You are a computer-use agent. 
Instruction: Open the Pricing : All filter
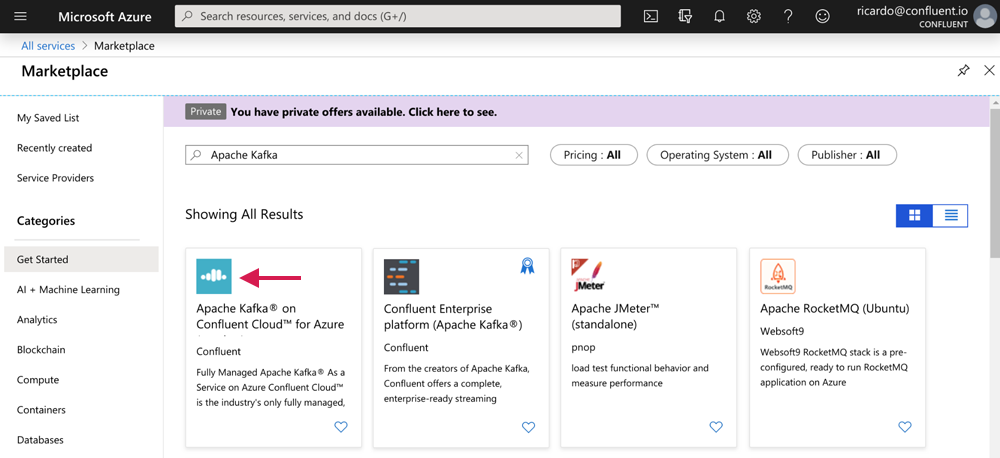click(594, 155)
